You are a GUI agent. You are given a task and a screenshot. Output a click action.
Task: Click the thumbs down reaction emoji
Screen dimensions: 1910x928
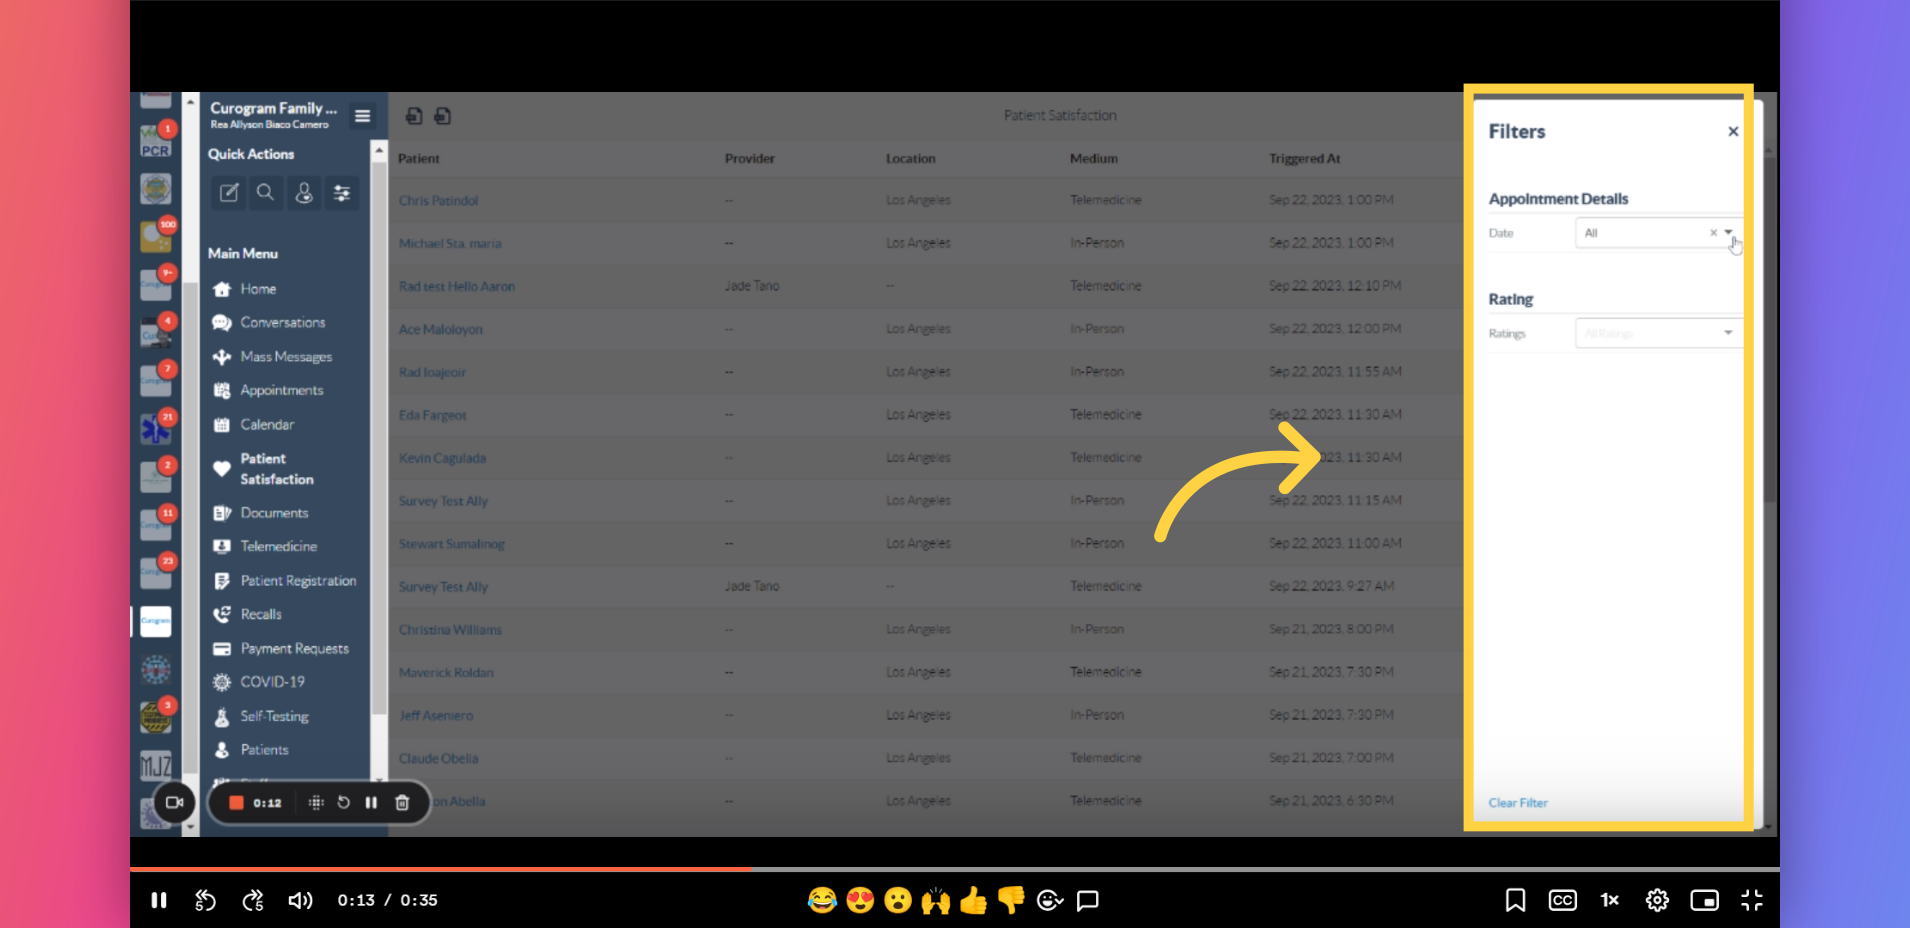pos(1011,901)
